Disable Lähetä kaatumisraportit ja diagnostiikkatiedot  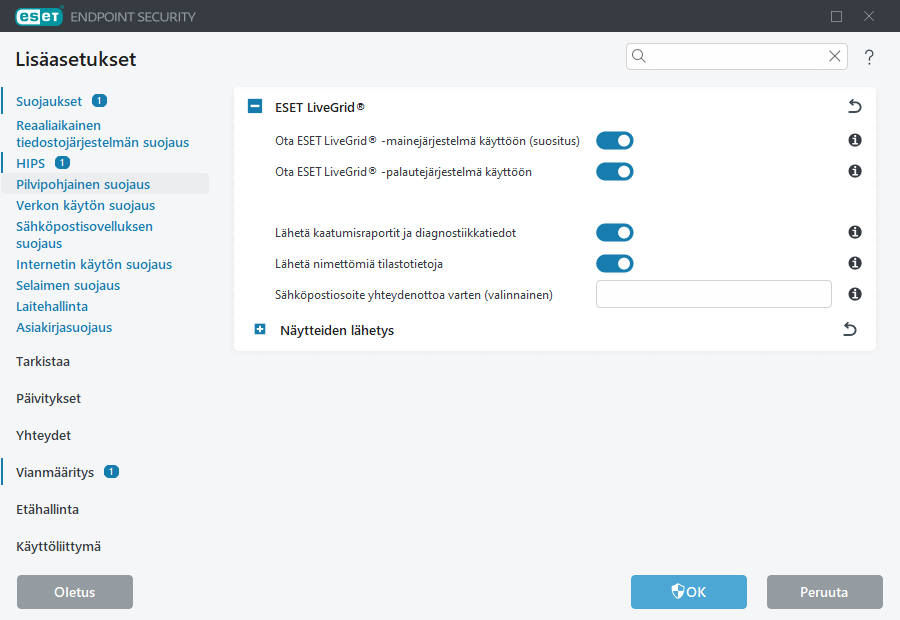pos(615,232)
